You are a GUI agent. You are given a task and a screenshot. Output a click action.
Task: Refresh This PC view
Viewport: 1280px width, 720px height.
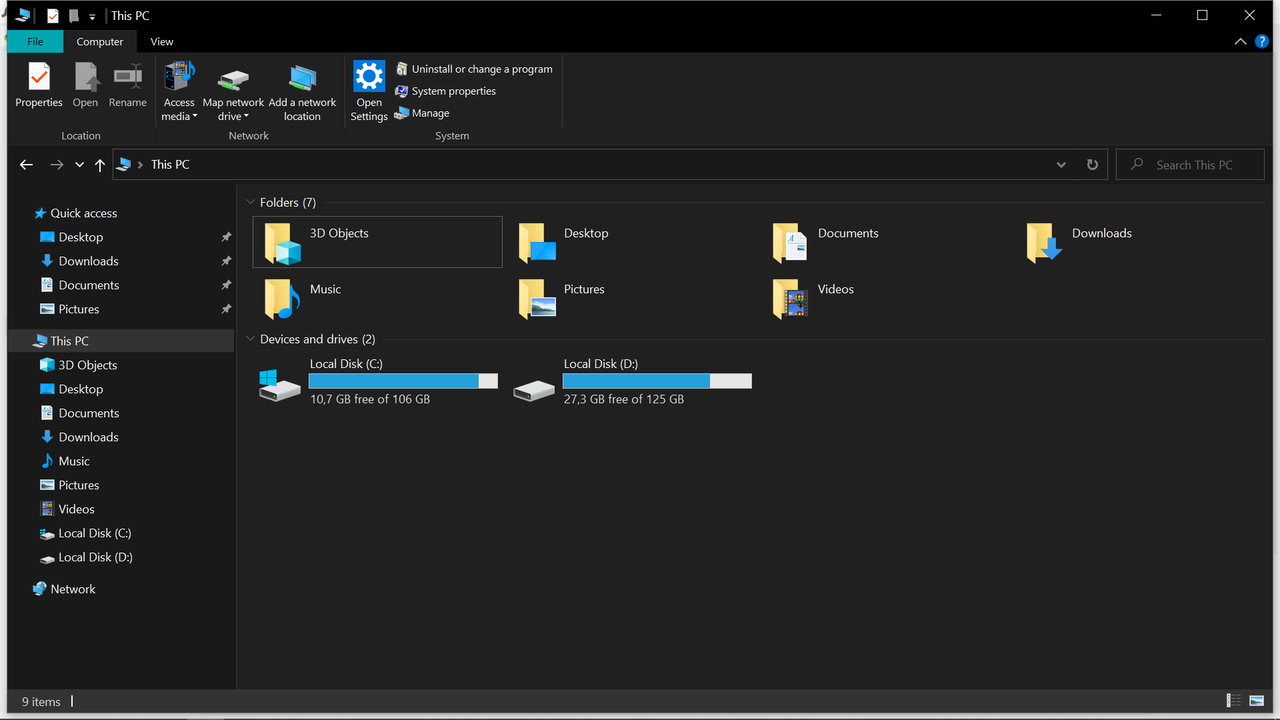(x=1092, y=165)
